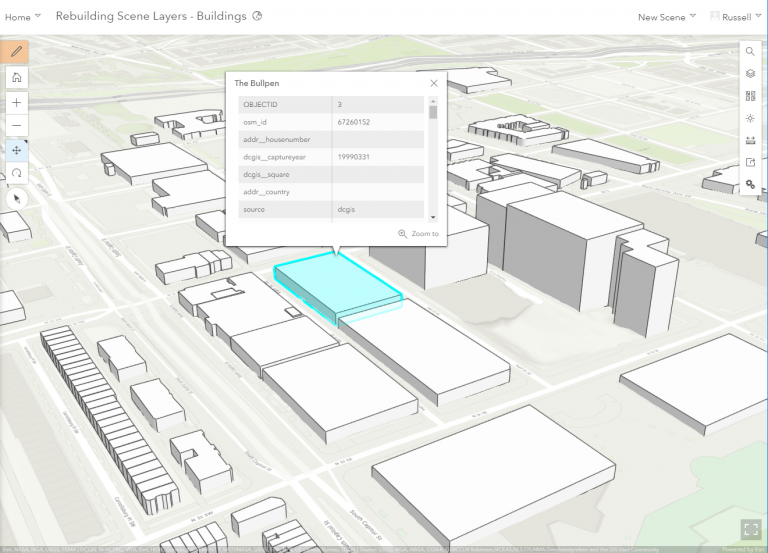768x553 pixels.
Task: Click the OBJECTID value 3
Action: point(339,104)
